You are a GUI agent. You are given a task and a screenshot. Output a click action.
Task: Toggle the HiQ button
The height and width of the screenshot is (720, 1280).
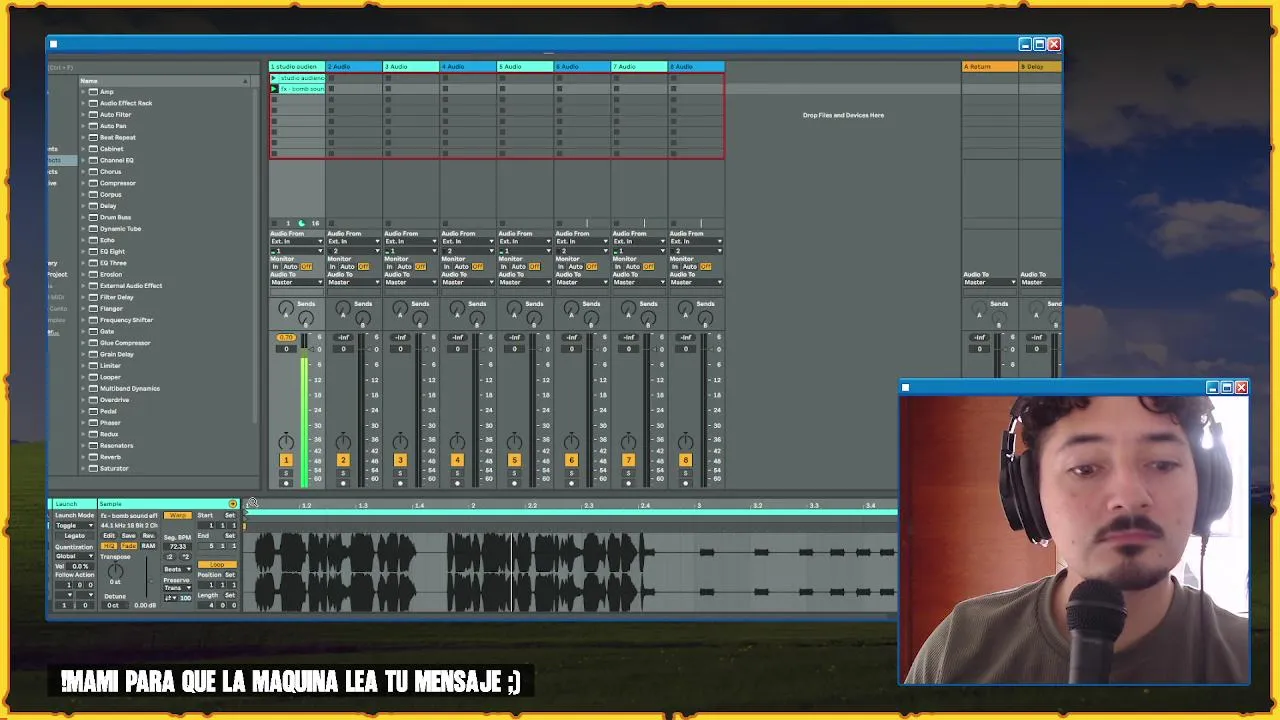[x=109, y=546]
